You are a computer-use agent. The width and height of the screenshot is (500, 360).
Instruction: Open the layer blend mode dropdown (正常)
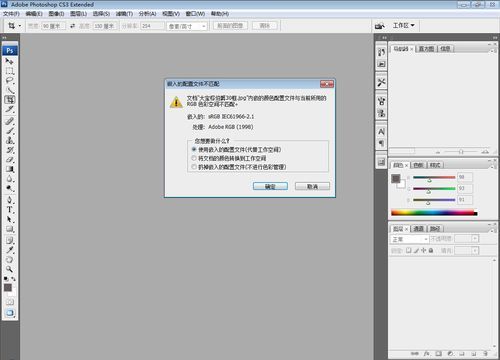pos(409,239)
